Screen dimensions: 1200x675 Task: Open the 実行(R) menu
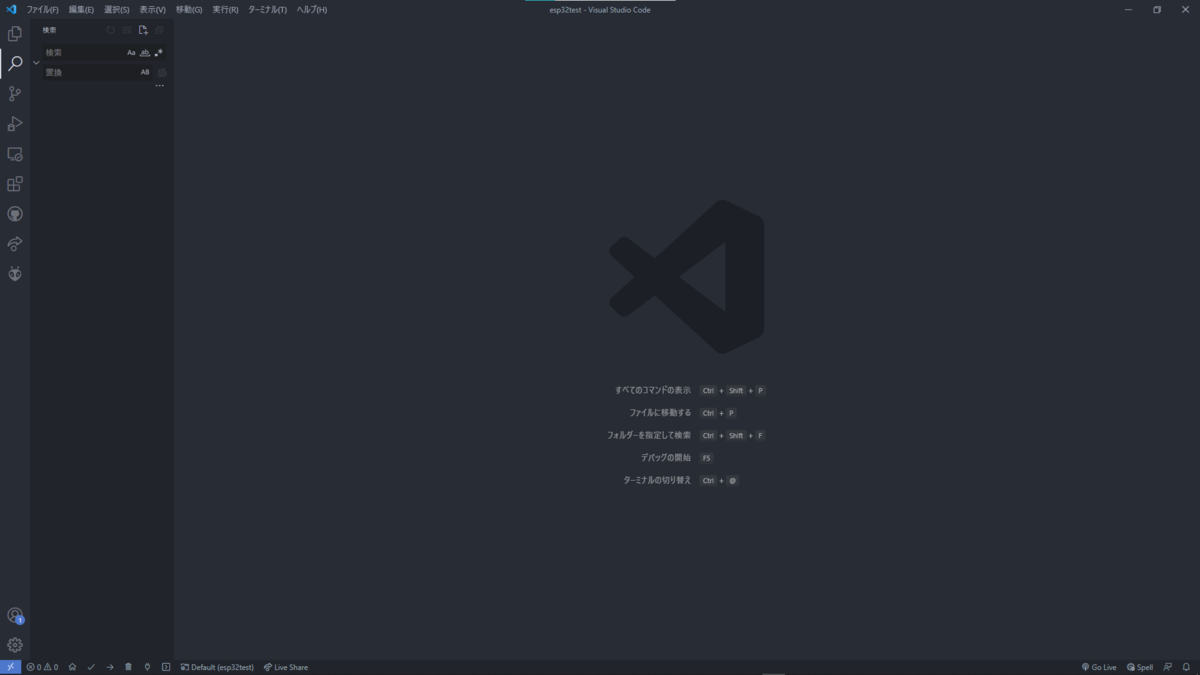click(225, 9)
